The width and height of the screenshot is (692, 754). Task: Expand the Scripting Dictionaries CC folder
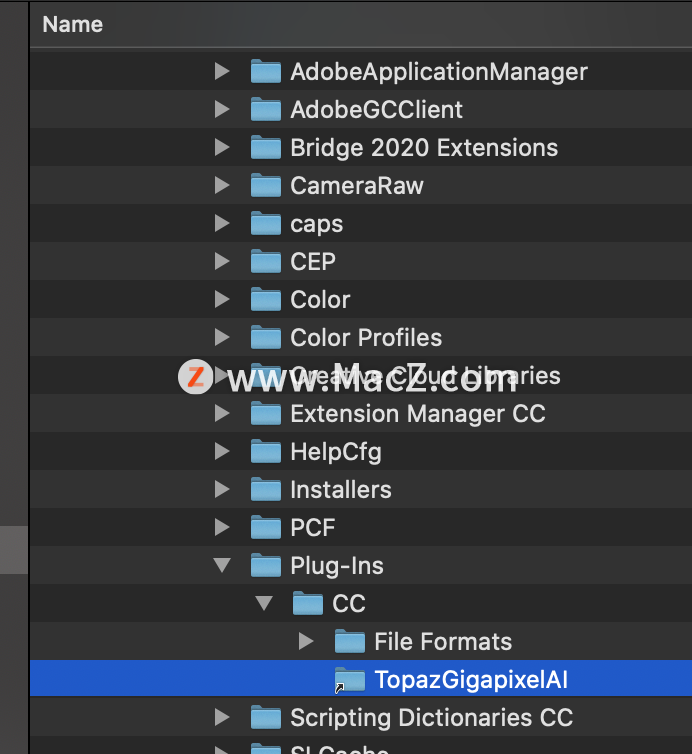(222, 717)
